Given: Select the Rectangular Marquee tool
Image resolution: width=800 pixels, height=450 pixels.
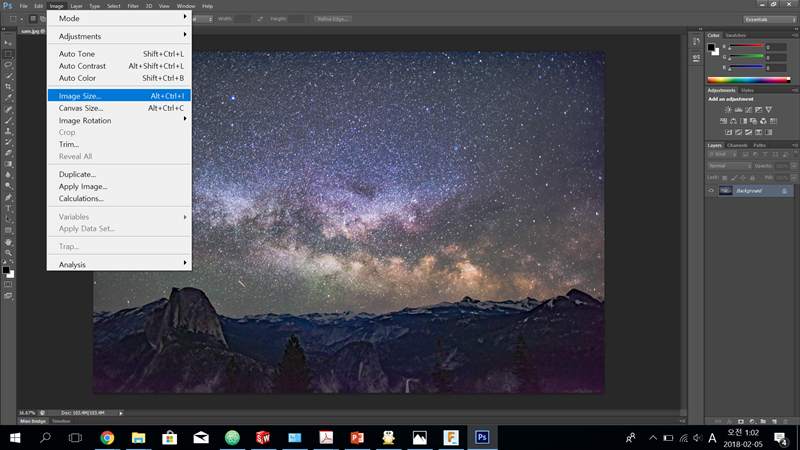Looking at the screenshot, I should [x=8, y=54].
